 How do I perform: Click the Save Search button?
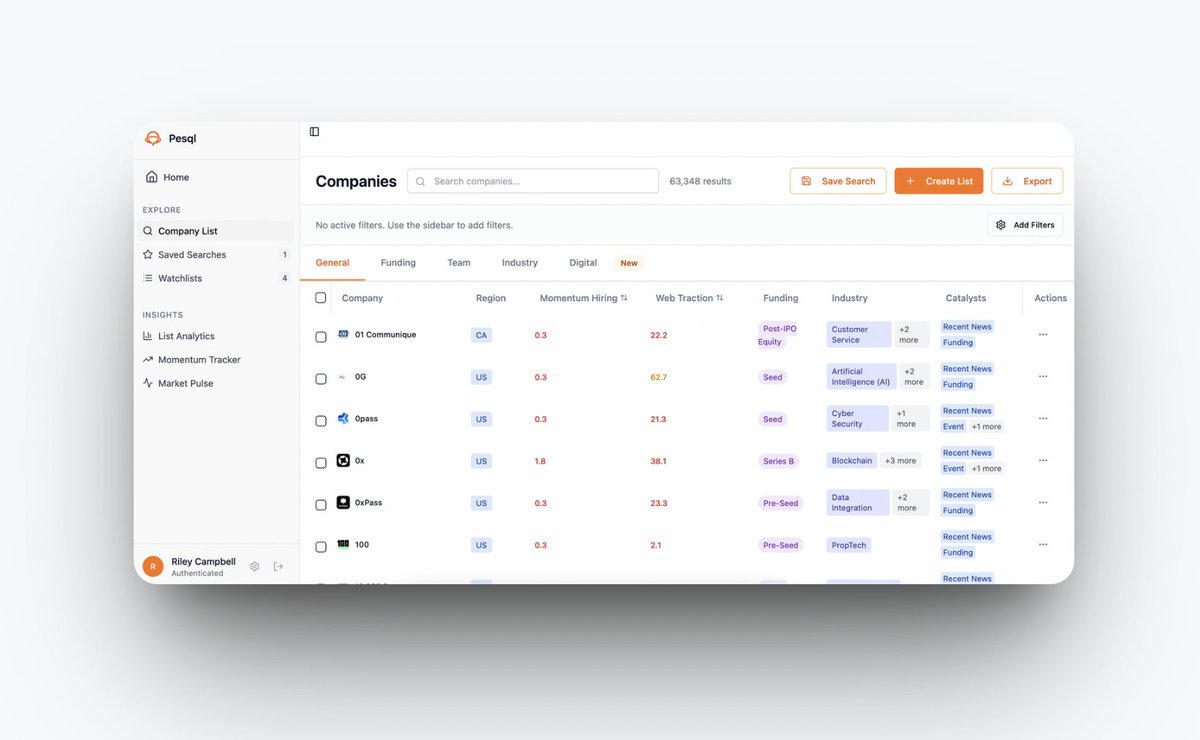838,181
